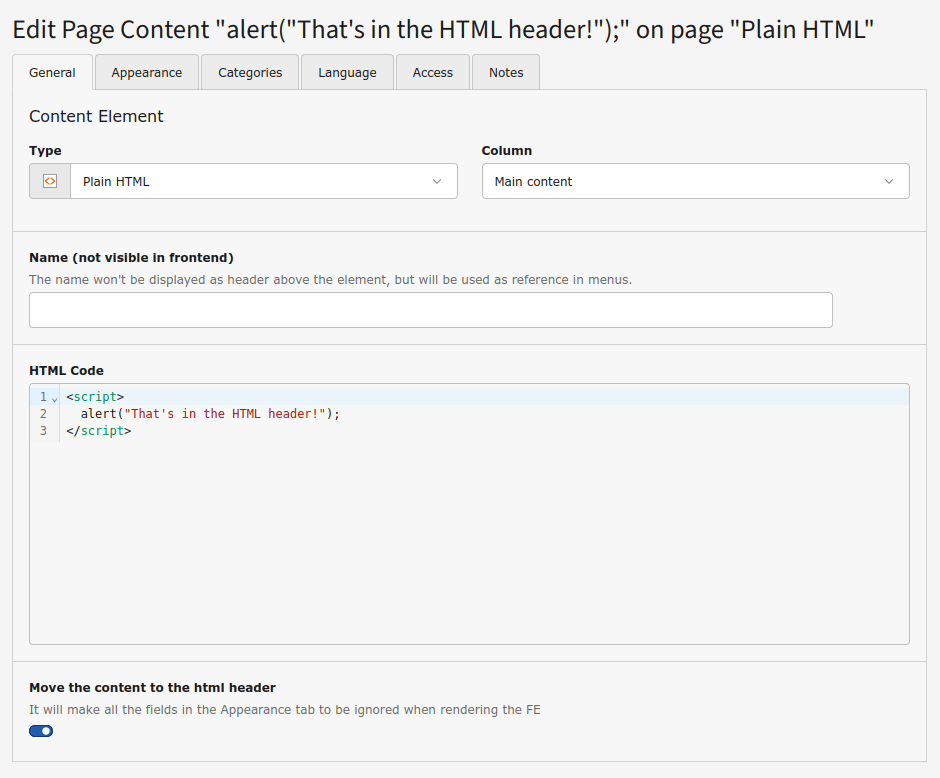This screenshot has width=940, height=778.
Task: Open the Notes tab
Action: (x=505, y=71)
